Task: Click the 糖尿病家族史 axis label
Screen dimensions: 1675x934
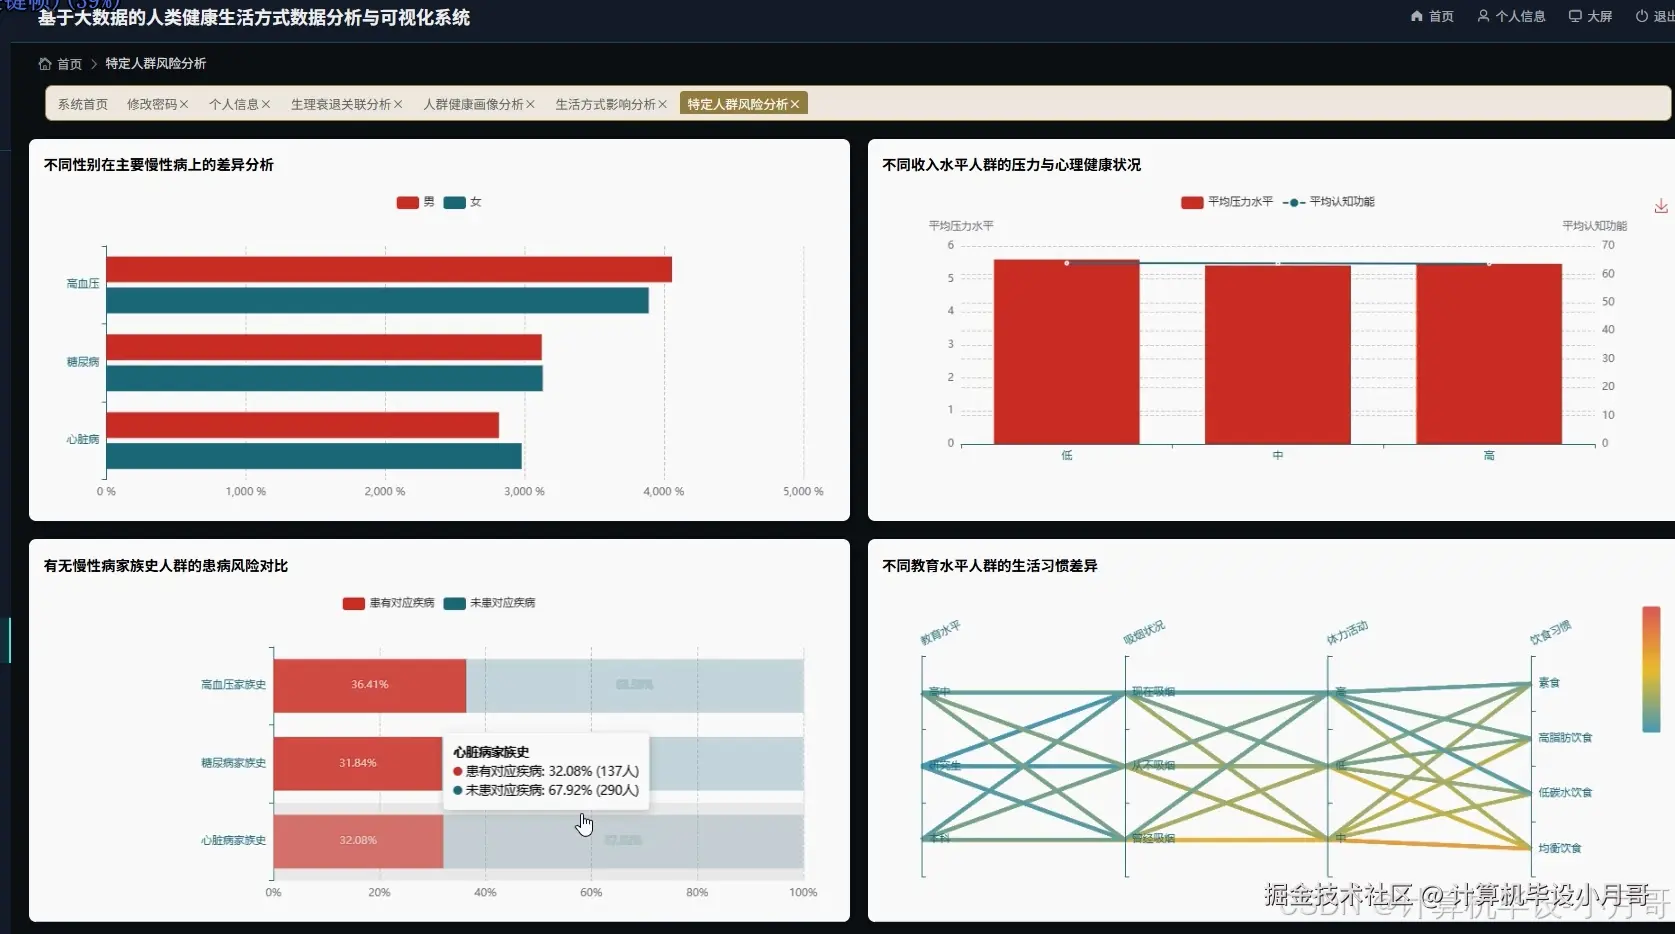Action: (233, 763)
